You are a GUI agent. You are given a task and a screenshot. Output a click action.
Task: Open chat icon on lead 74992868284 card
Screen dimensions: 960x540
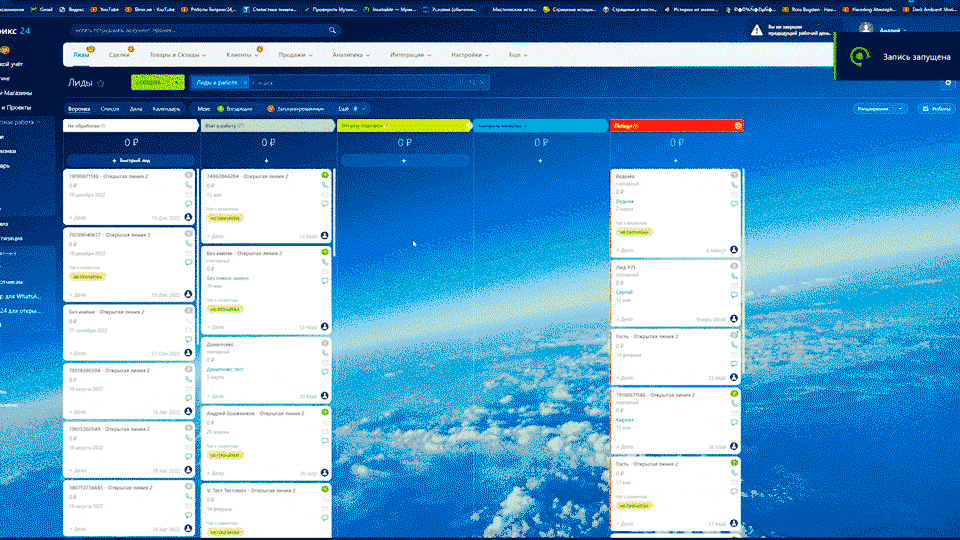325,204
